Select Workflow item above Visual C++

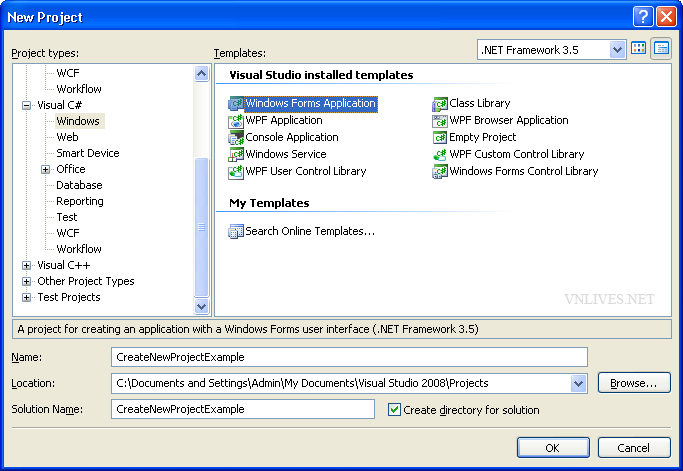79,249
